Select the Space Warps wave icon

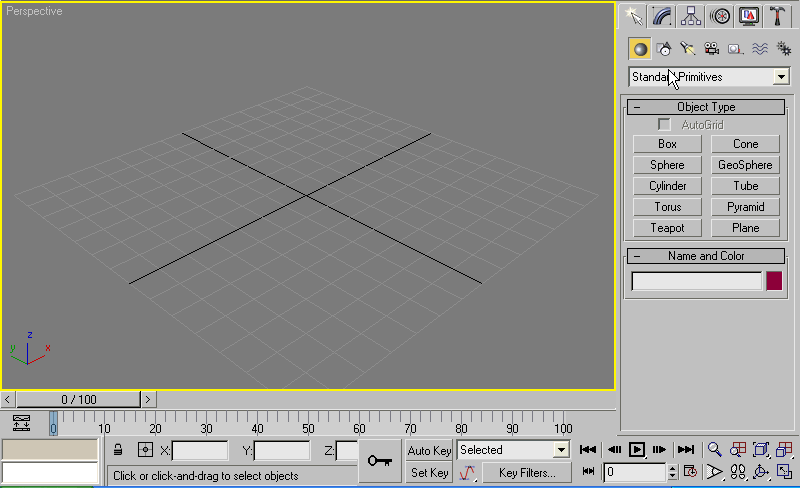760,49
